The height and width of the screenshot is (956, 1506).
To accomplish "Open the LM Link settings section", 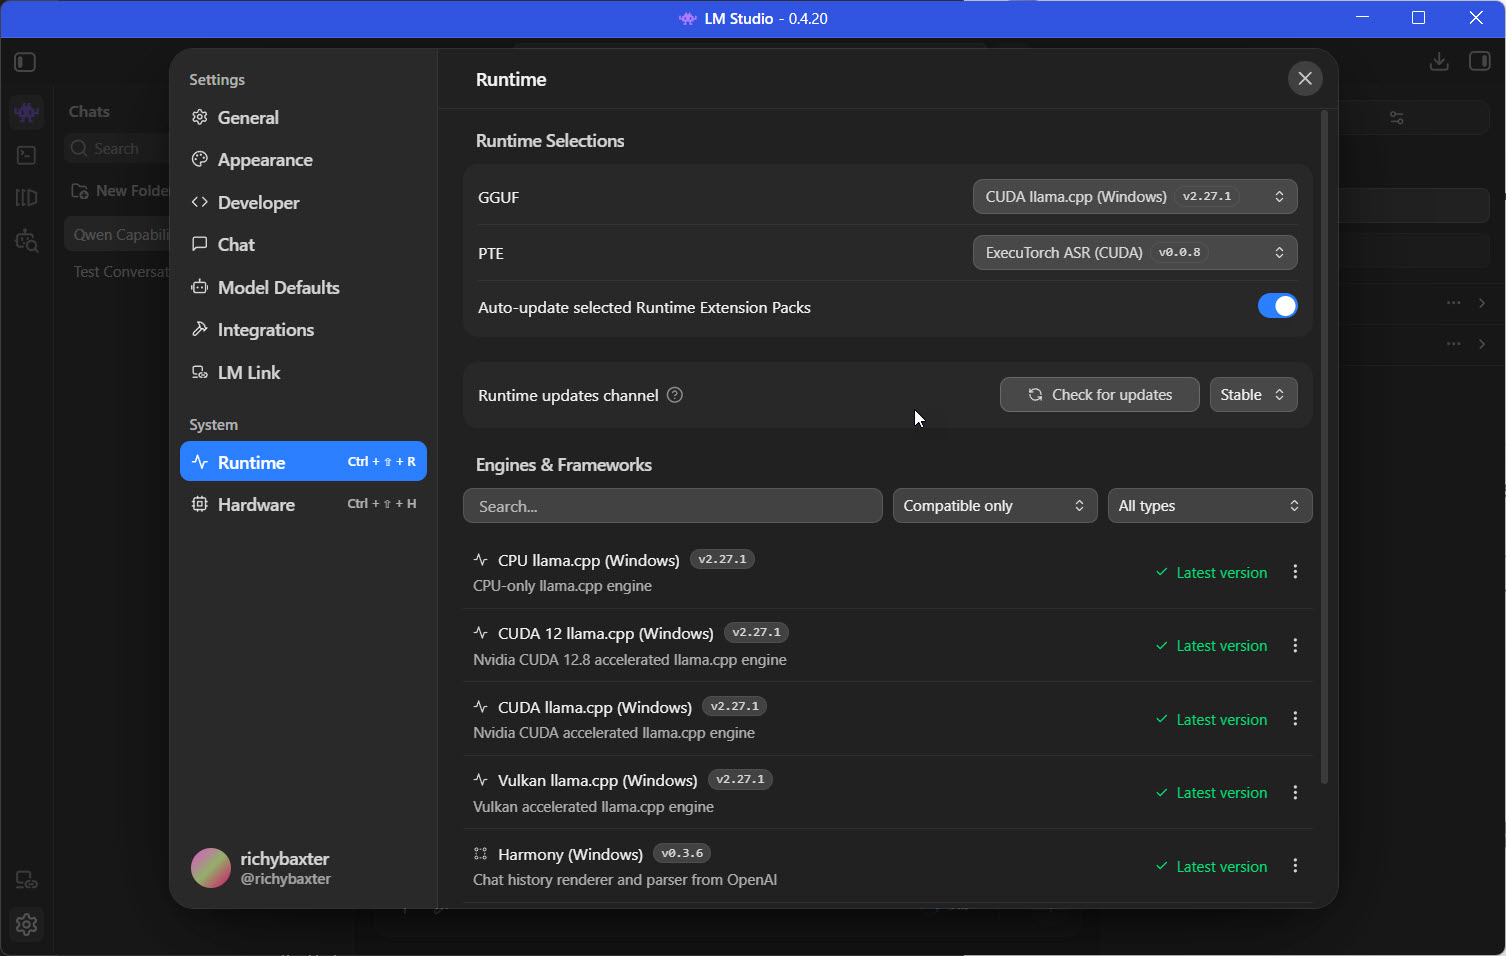I will (303, 373).
